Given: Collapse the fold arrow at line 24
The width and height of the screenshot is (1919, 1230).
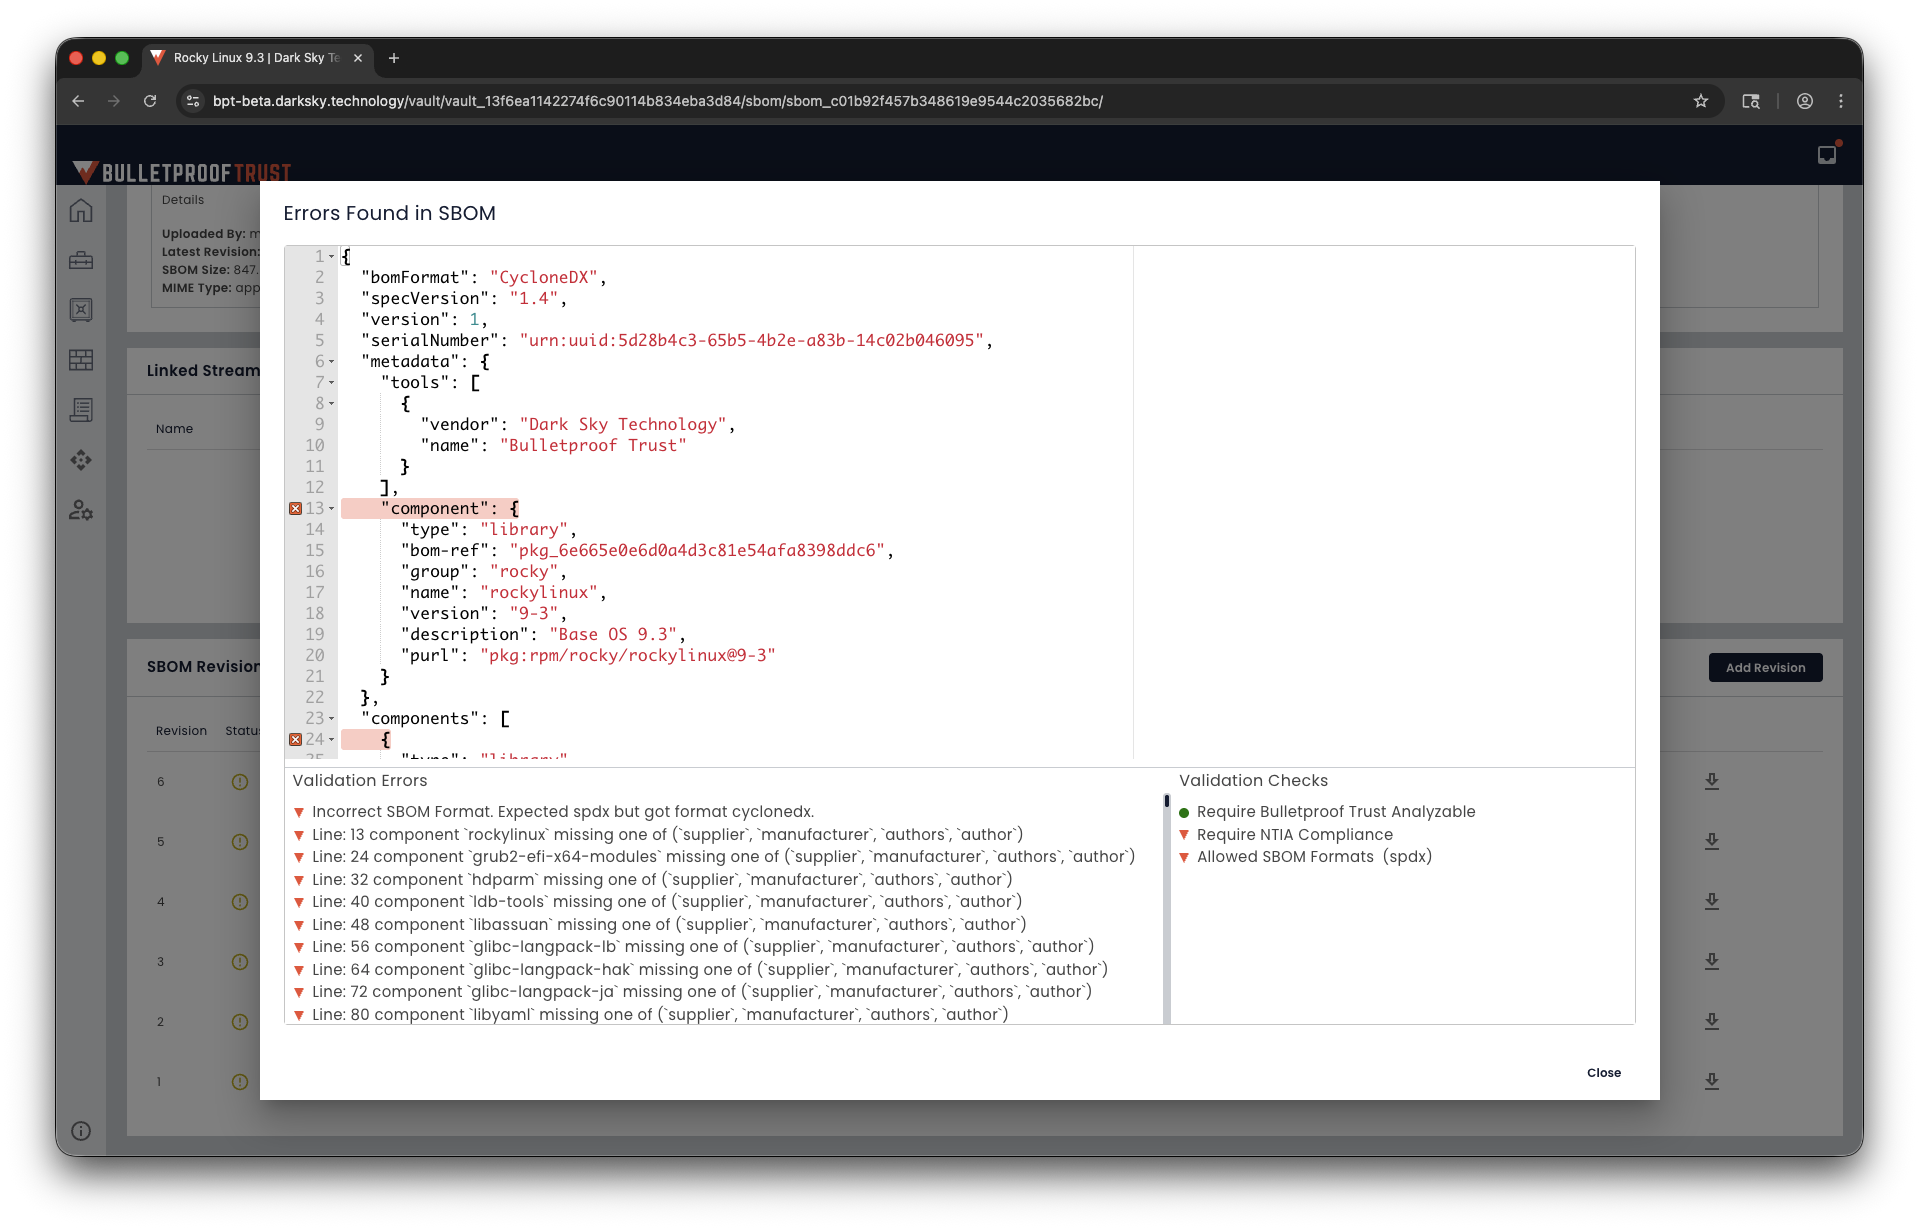Looking at the screenshot, I should pos(332,740).
